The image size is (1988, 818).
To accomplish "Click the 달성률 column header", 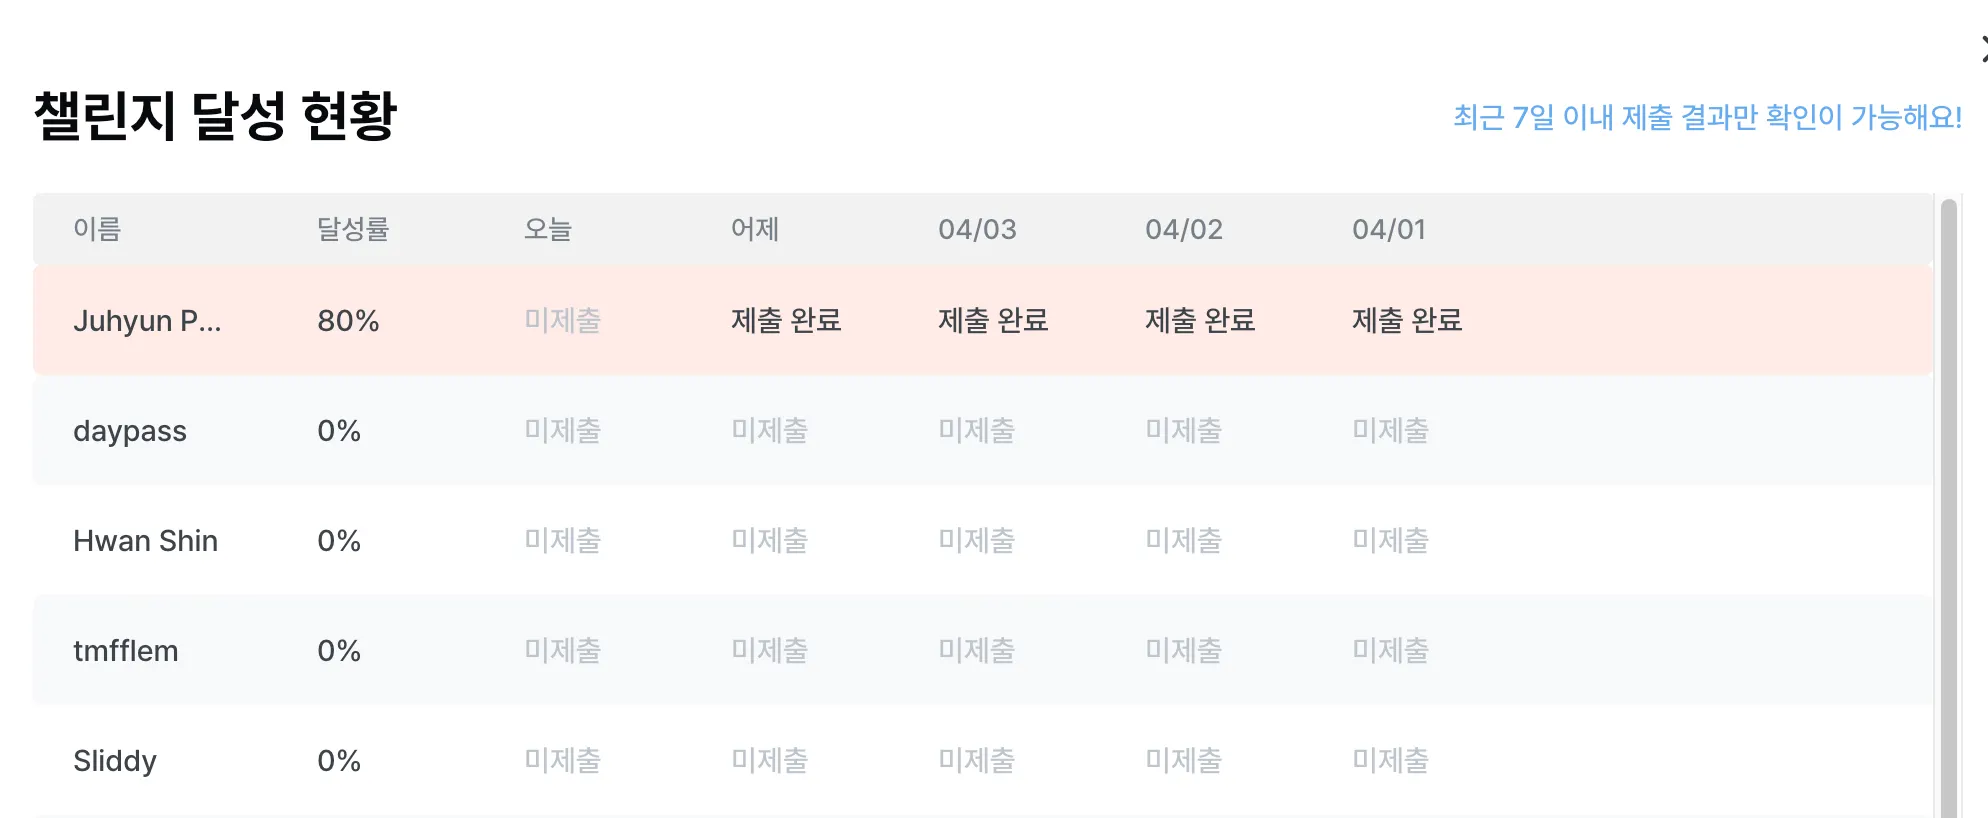I will click(353, 229).
